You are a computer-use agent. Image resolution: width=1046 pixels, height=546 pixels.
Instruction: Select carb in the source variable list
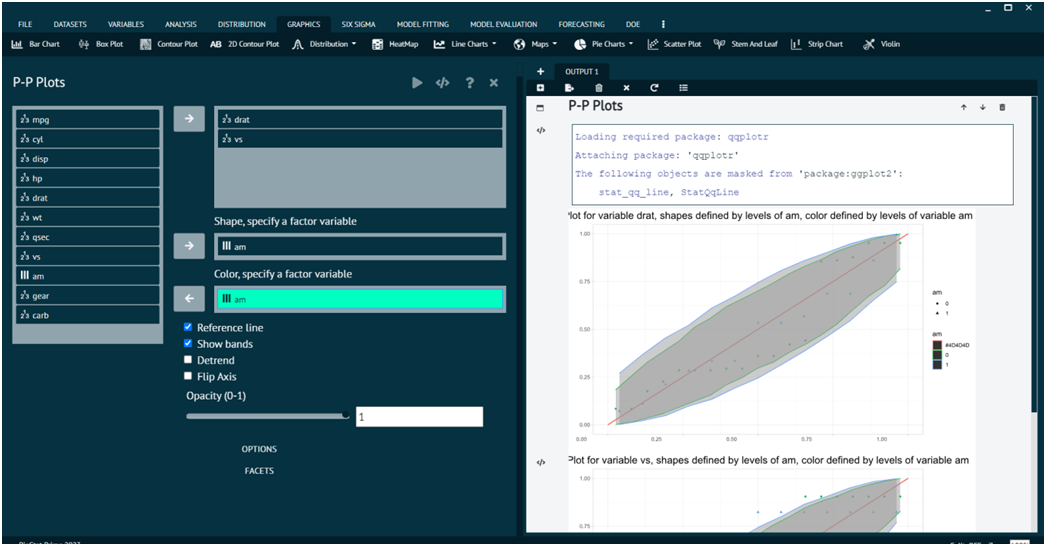(x=87, y=315)
